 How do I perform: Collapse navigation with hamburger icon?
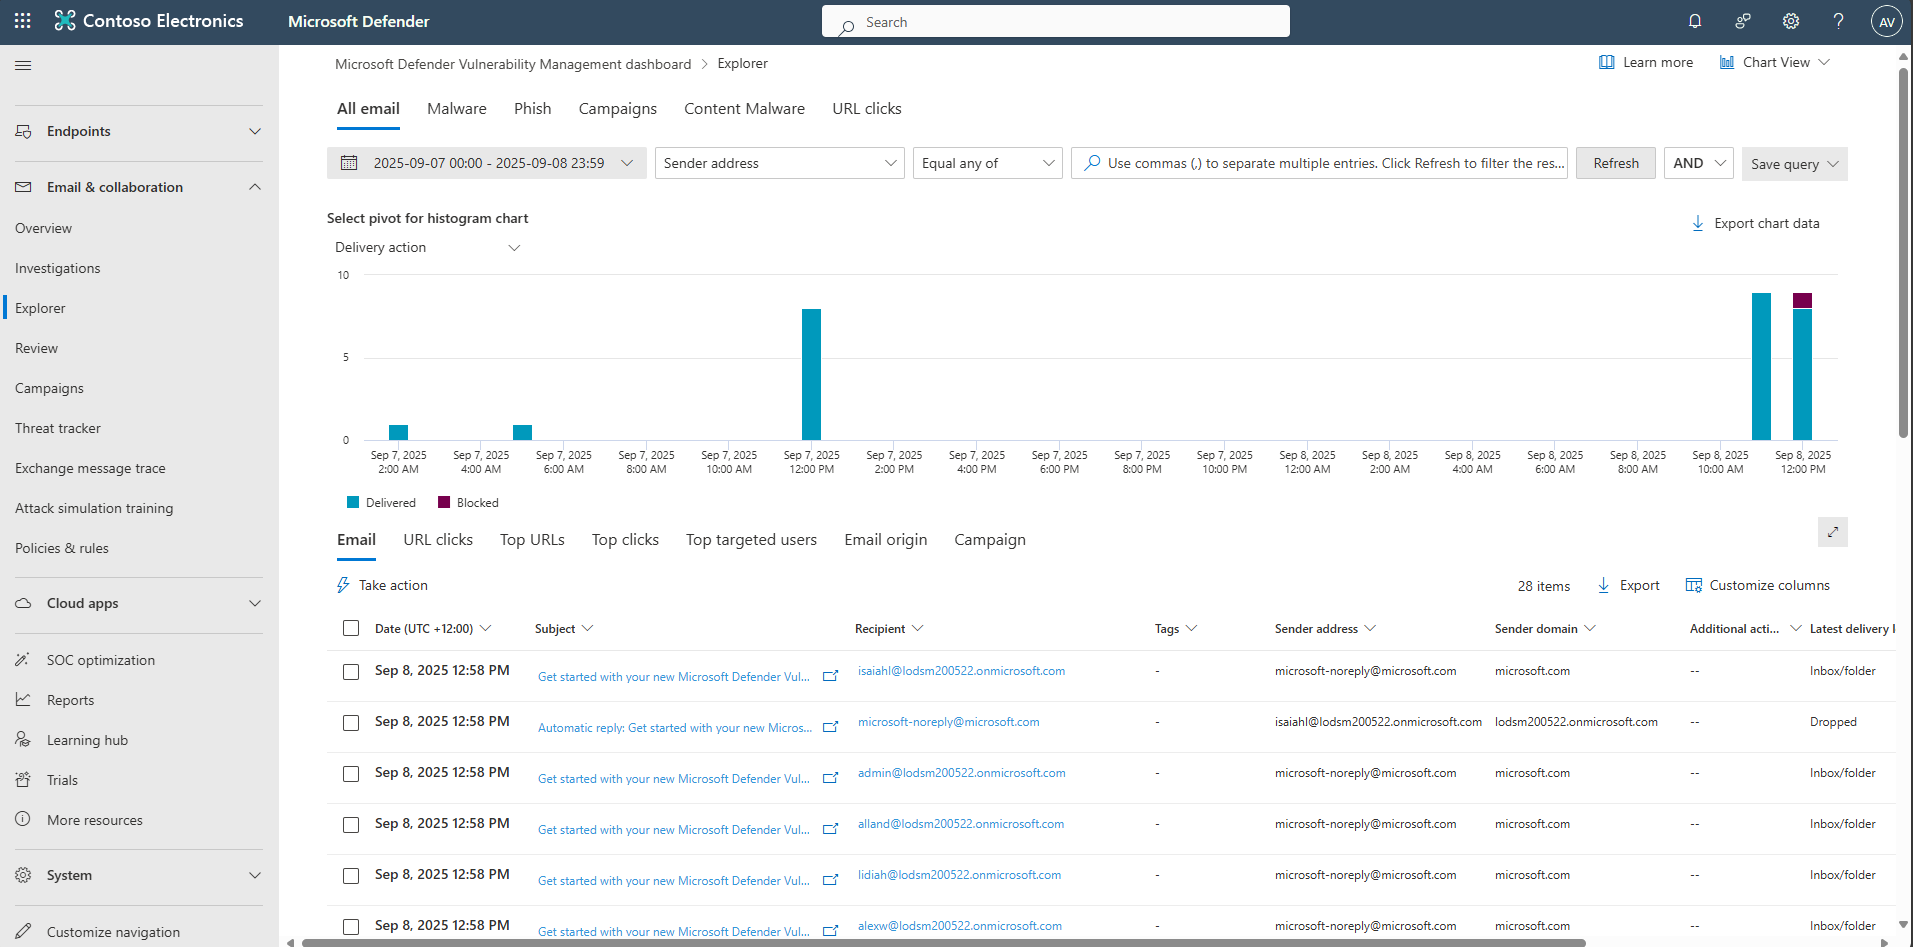click(23, 65)
